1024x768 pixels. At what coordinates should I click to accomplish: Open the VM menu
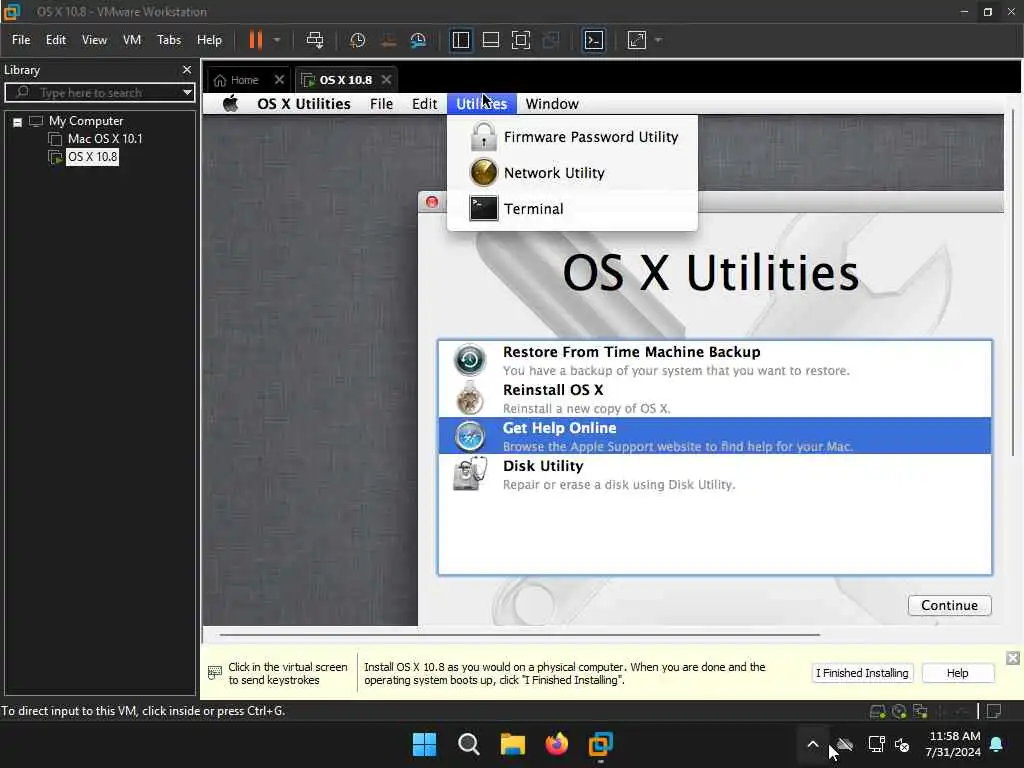(132, 40)
